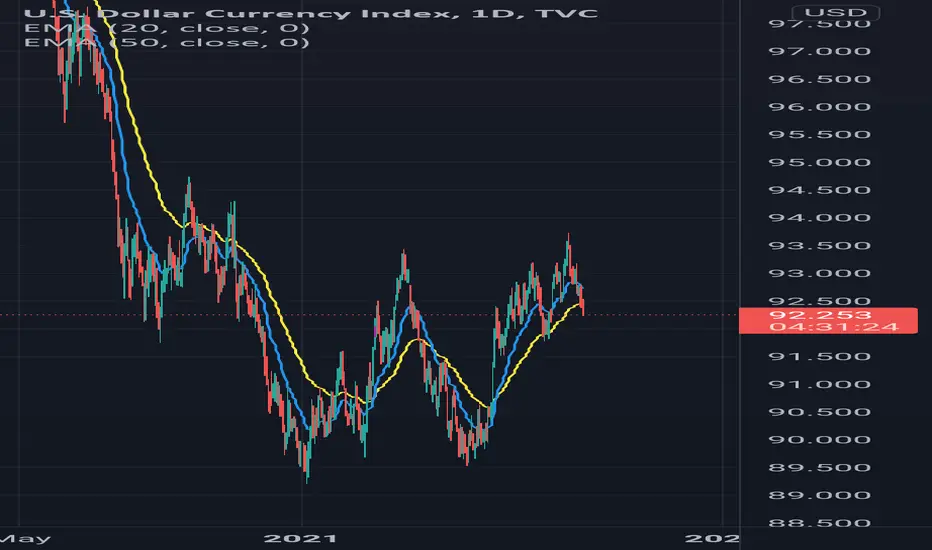Click the 95.500 price axis label

pyautogui.click(x=820, y=134)
